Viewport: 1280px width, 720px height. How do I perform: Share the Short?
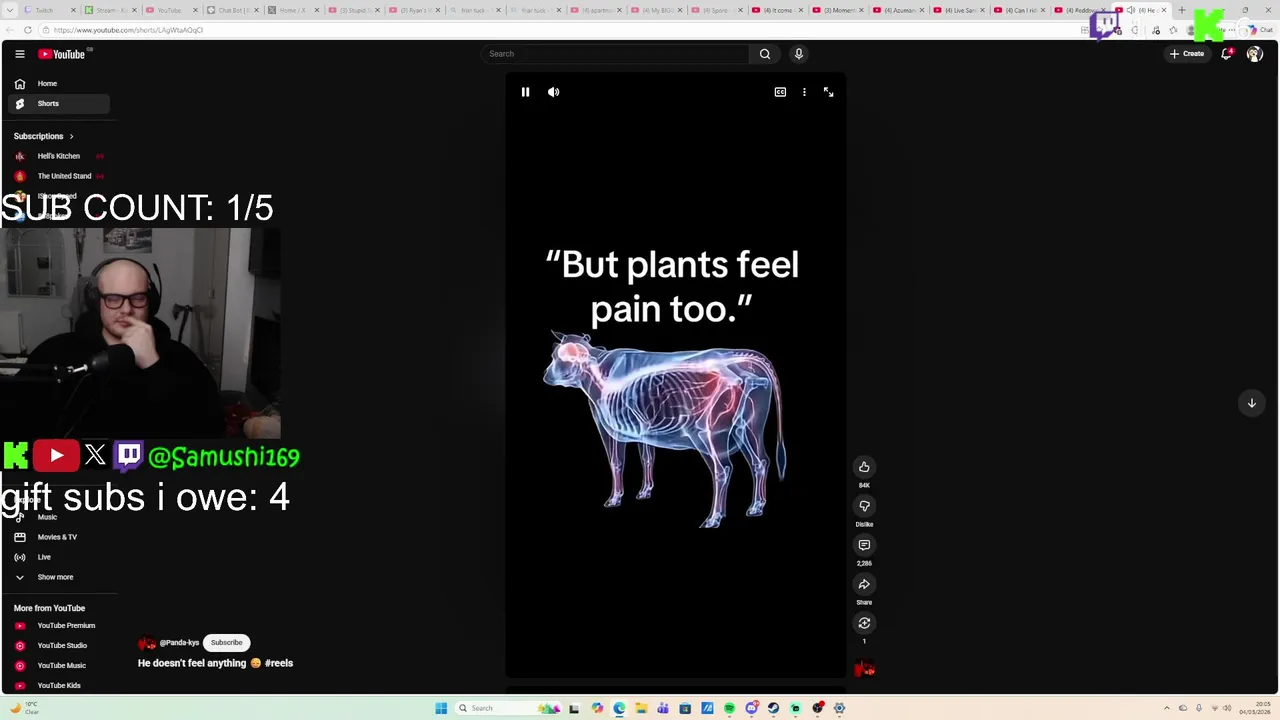point(864,584)
